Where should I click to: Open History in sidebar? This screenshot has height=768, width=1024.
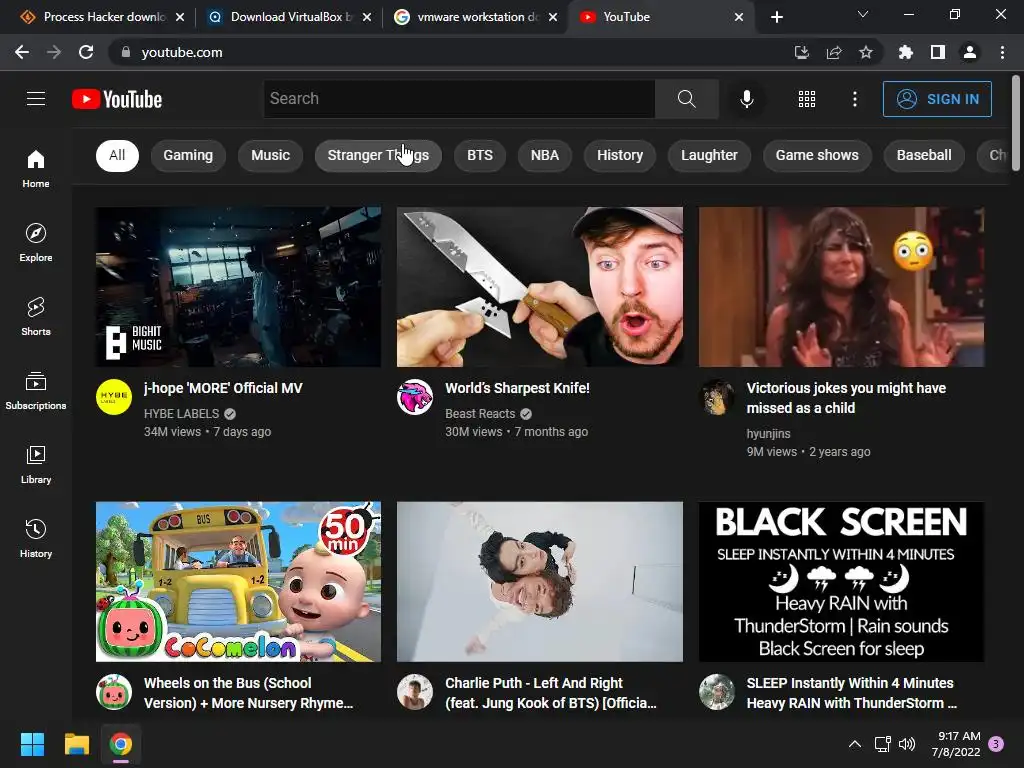coord(36,538)
